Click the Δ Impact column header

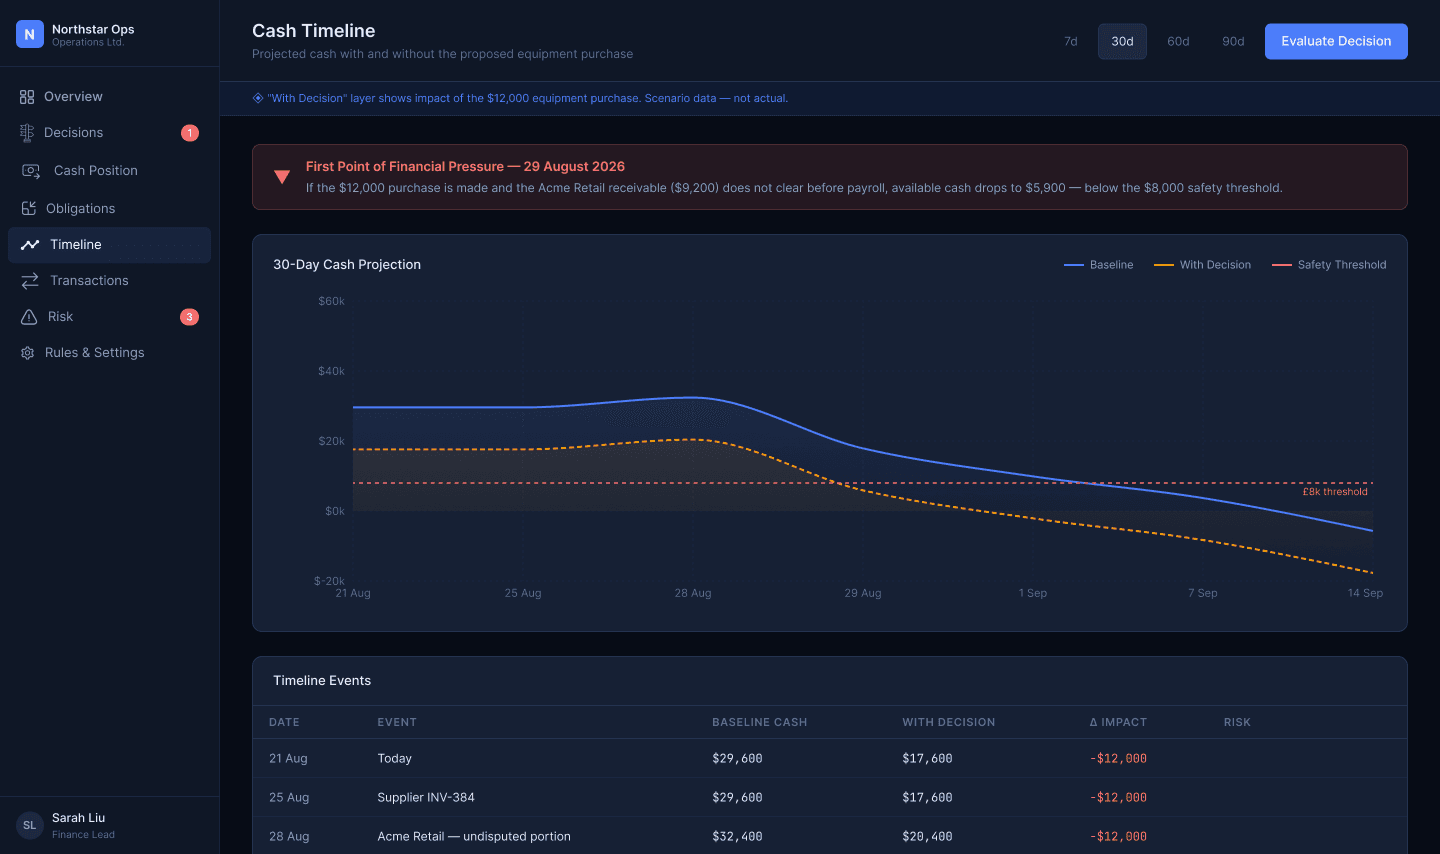click(x=1118, y=722)
